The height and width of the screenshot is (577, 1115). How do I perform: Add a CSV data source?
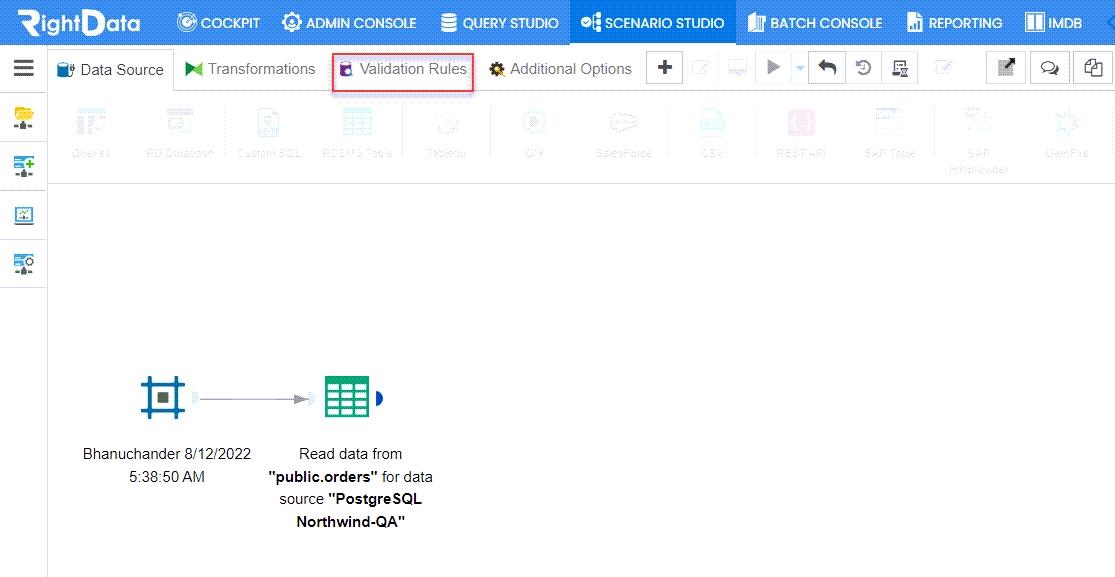click(712, 128)
